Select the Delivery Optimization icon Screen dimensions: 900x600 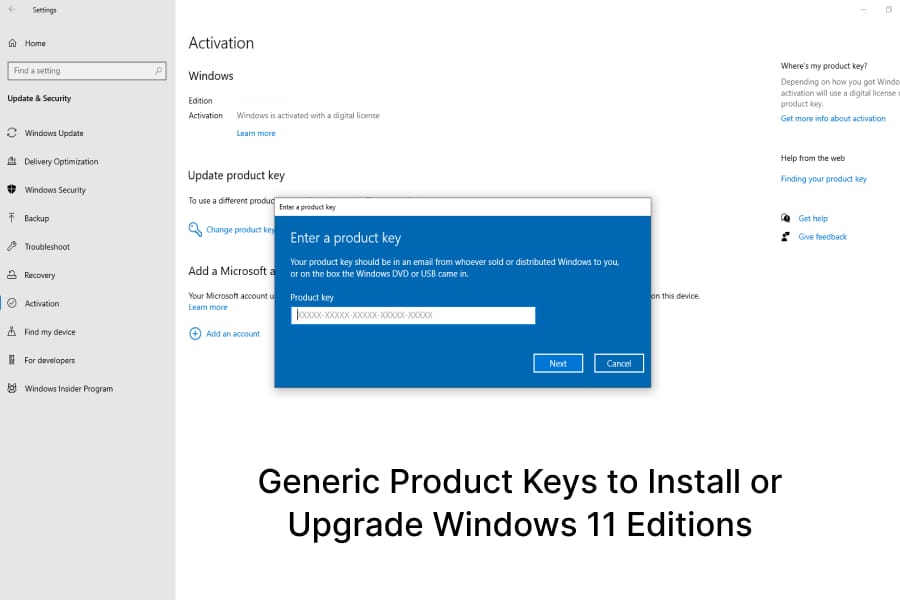tap(12, 161)
